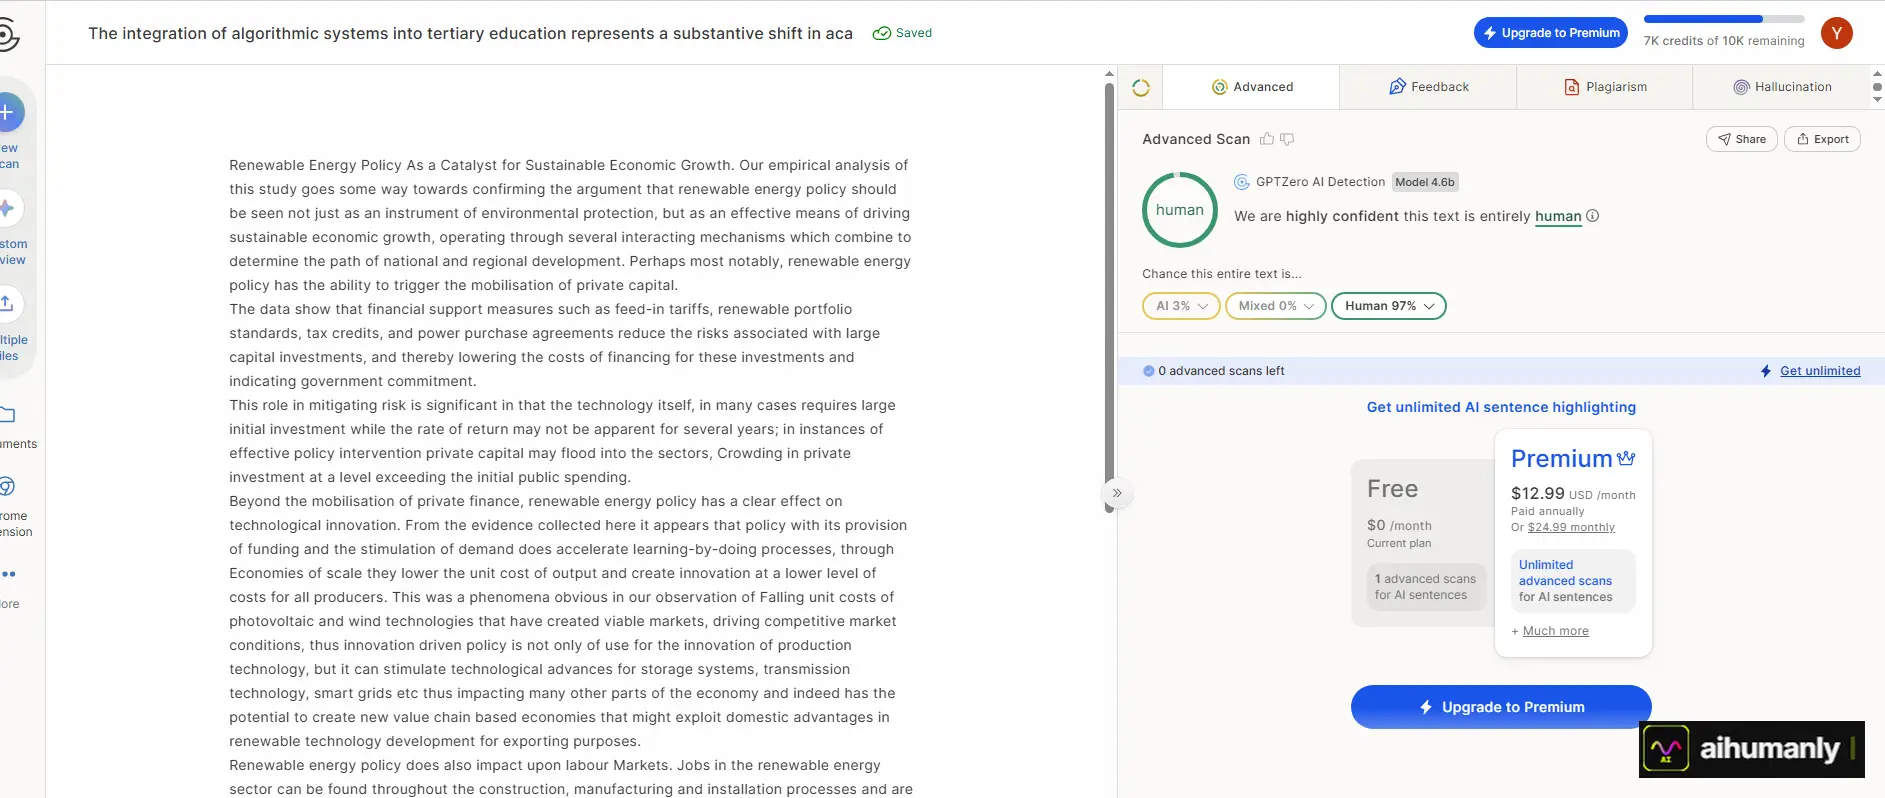Select the Free plan card
The image size is (1885, 798).
tap(1423, 543)
